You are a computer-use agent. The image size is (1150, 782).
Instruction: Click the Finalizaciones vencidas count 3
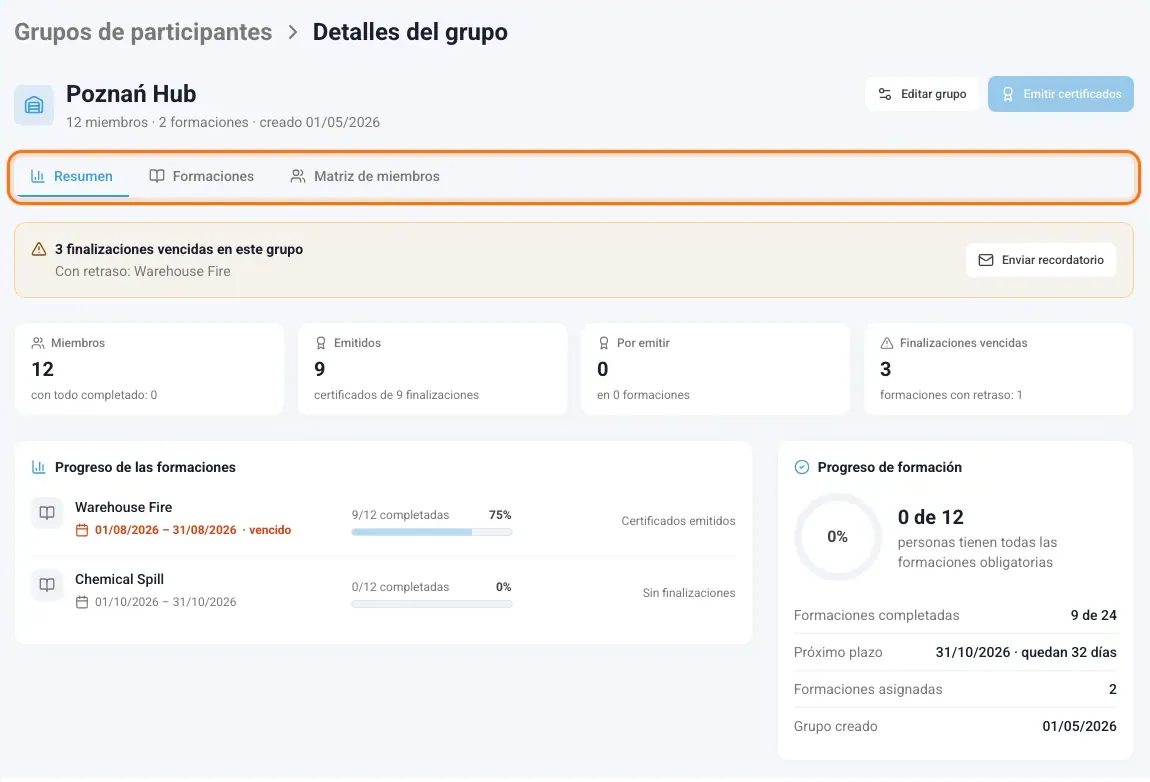coord(885,369)
